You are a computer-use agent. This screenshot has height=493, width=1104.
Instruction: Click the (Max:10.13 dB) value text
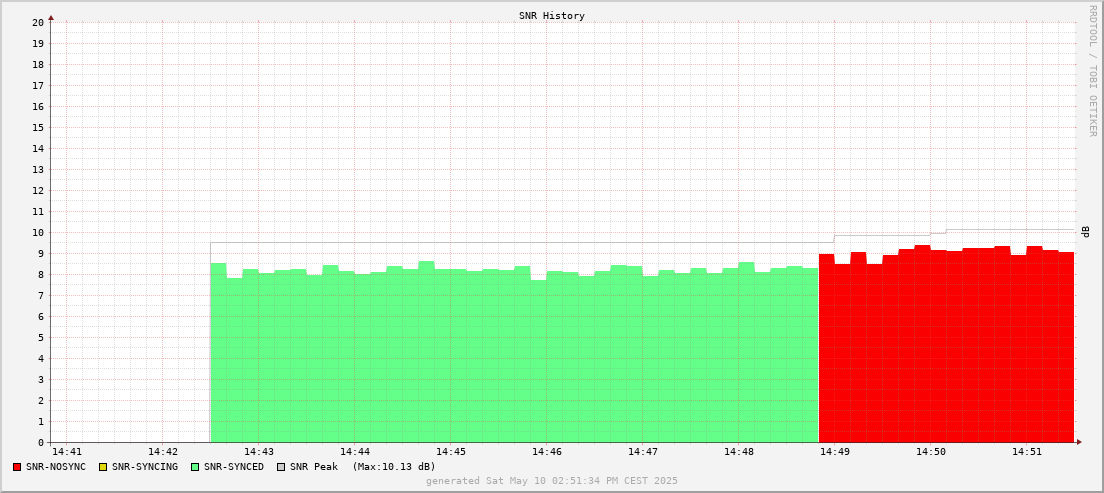(x=394, y=467)
